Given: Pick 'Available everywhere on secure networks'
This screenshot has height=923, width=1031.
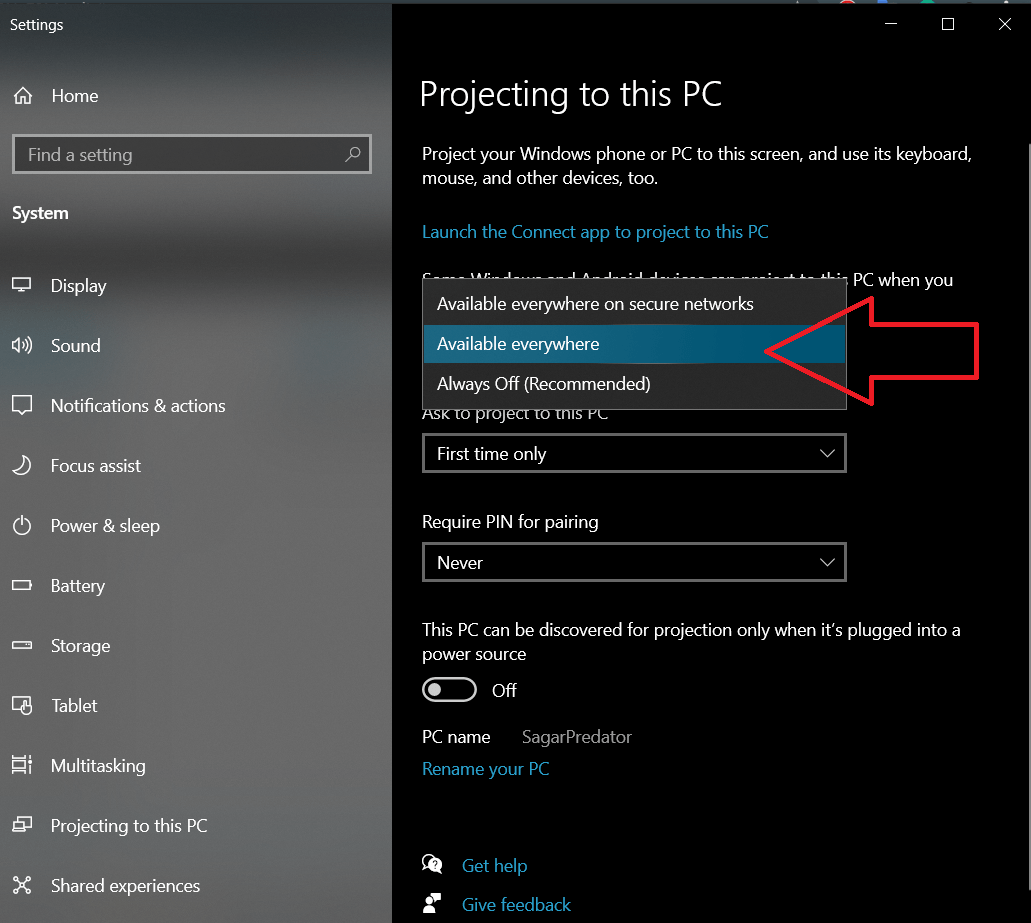Looking at the screenshot, I should (595, 304).
